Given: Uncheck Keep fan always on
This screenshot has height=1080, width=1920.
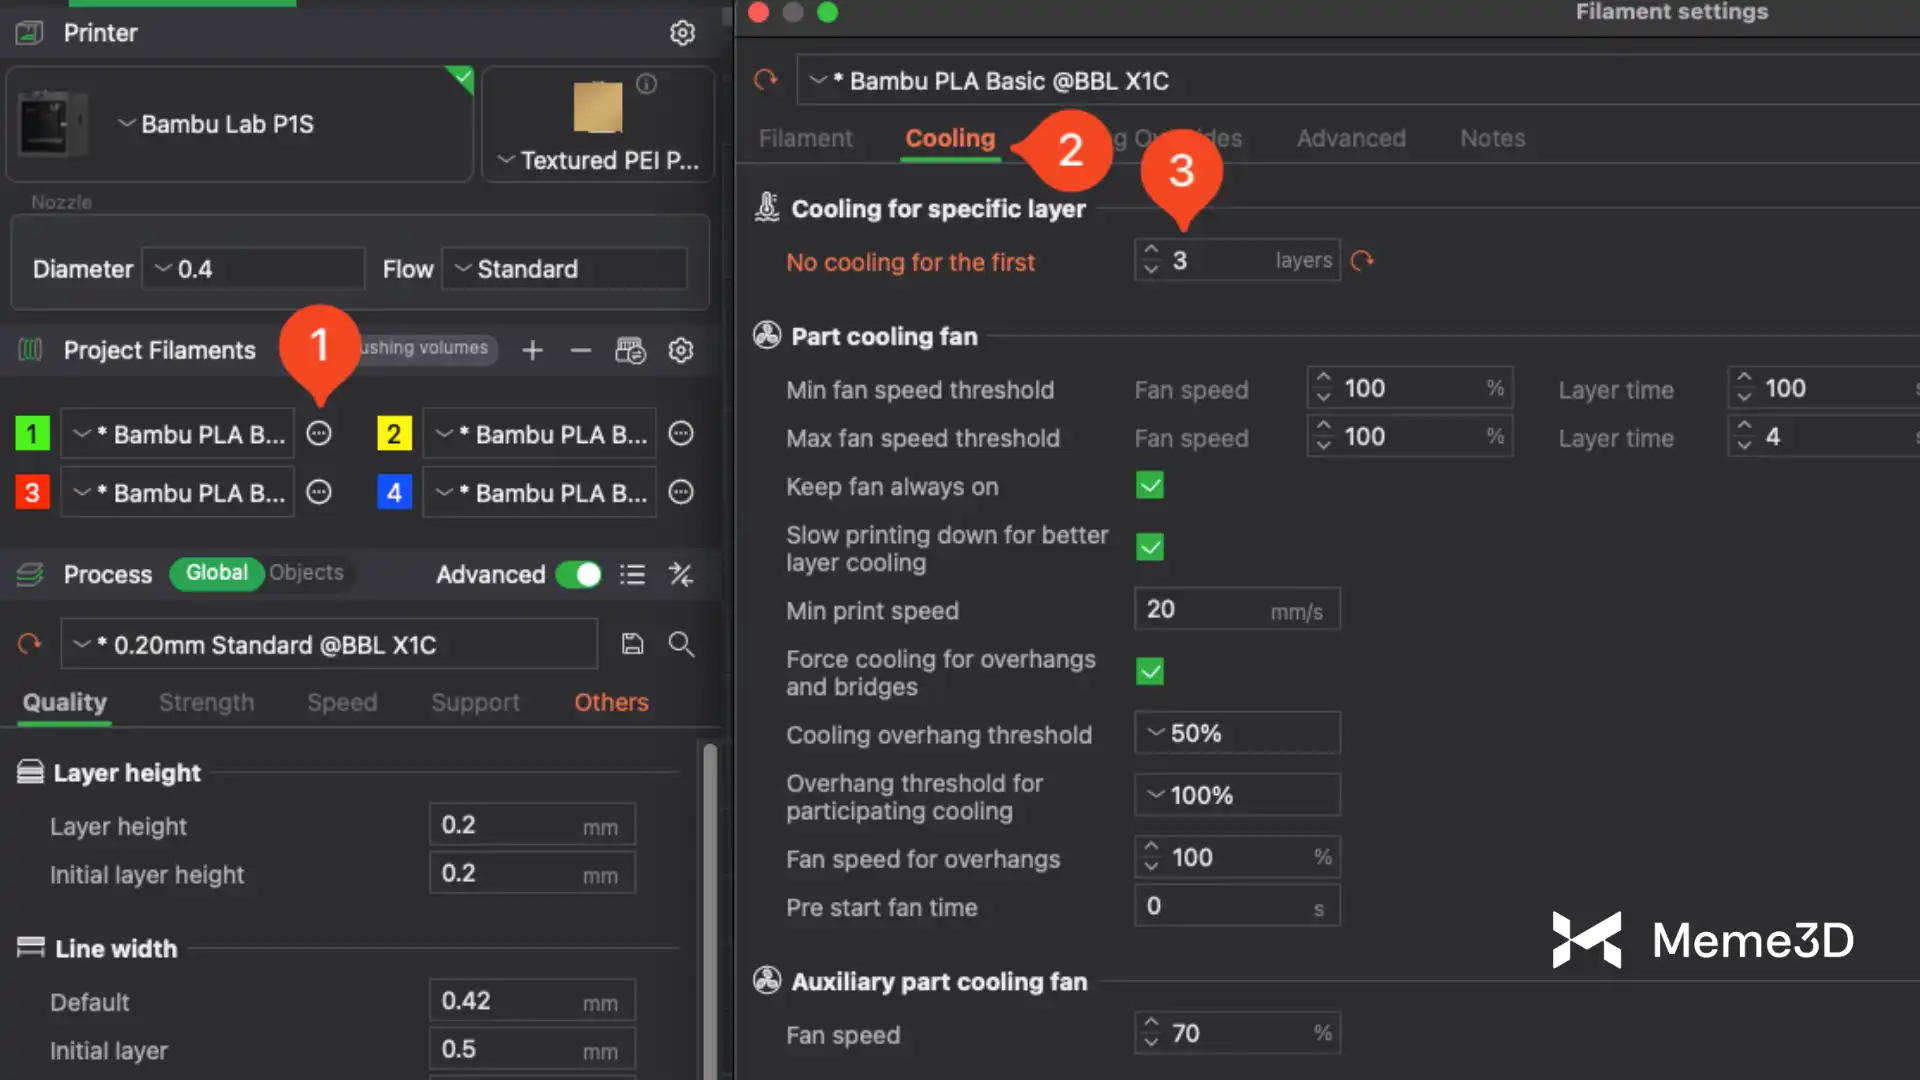Looking at the screenshot, I should [1150, 486].
